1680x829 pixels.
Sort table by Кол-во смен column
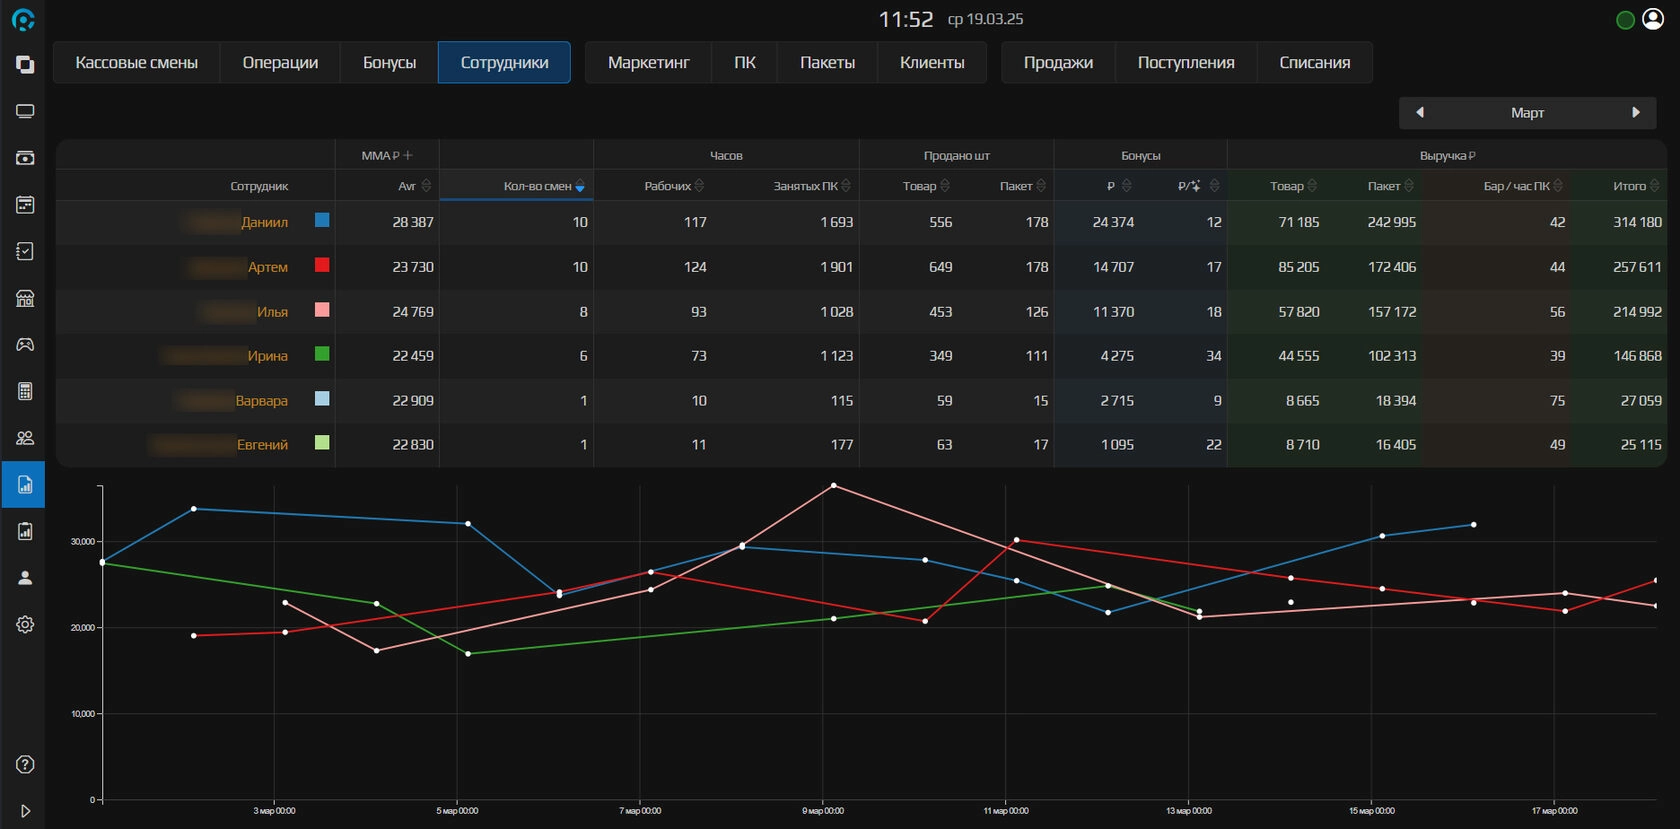point(543,186)
